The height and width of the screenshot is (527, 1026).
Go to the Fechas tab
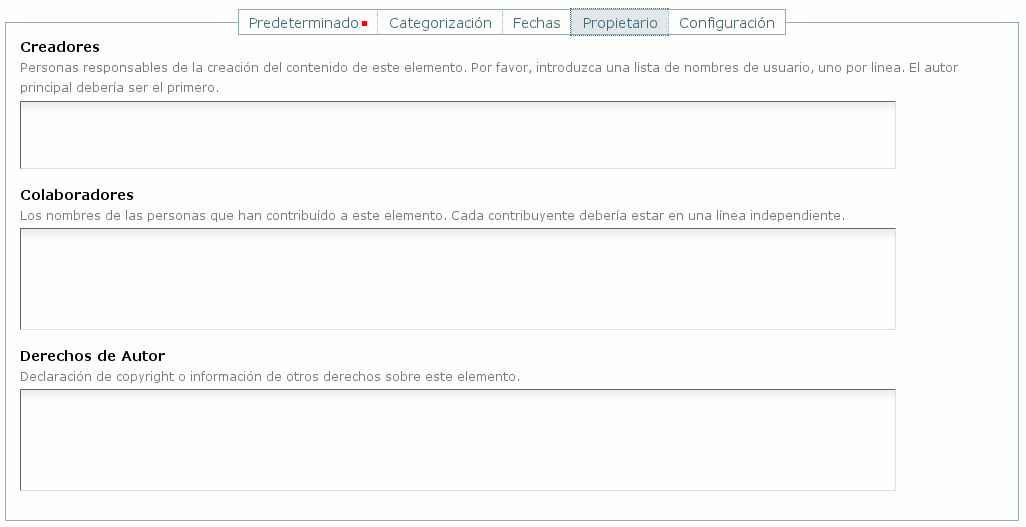536,23
